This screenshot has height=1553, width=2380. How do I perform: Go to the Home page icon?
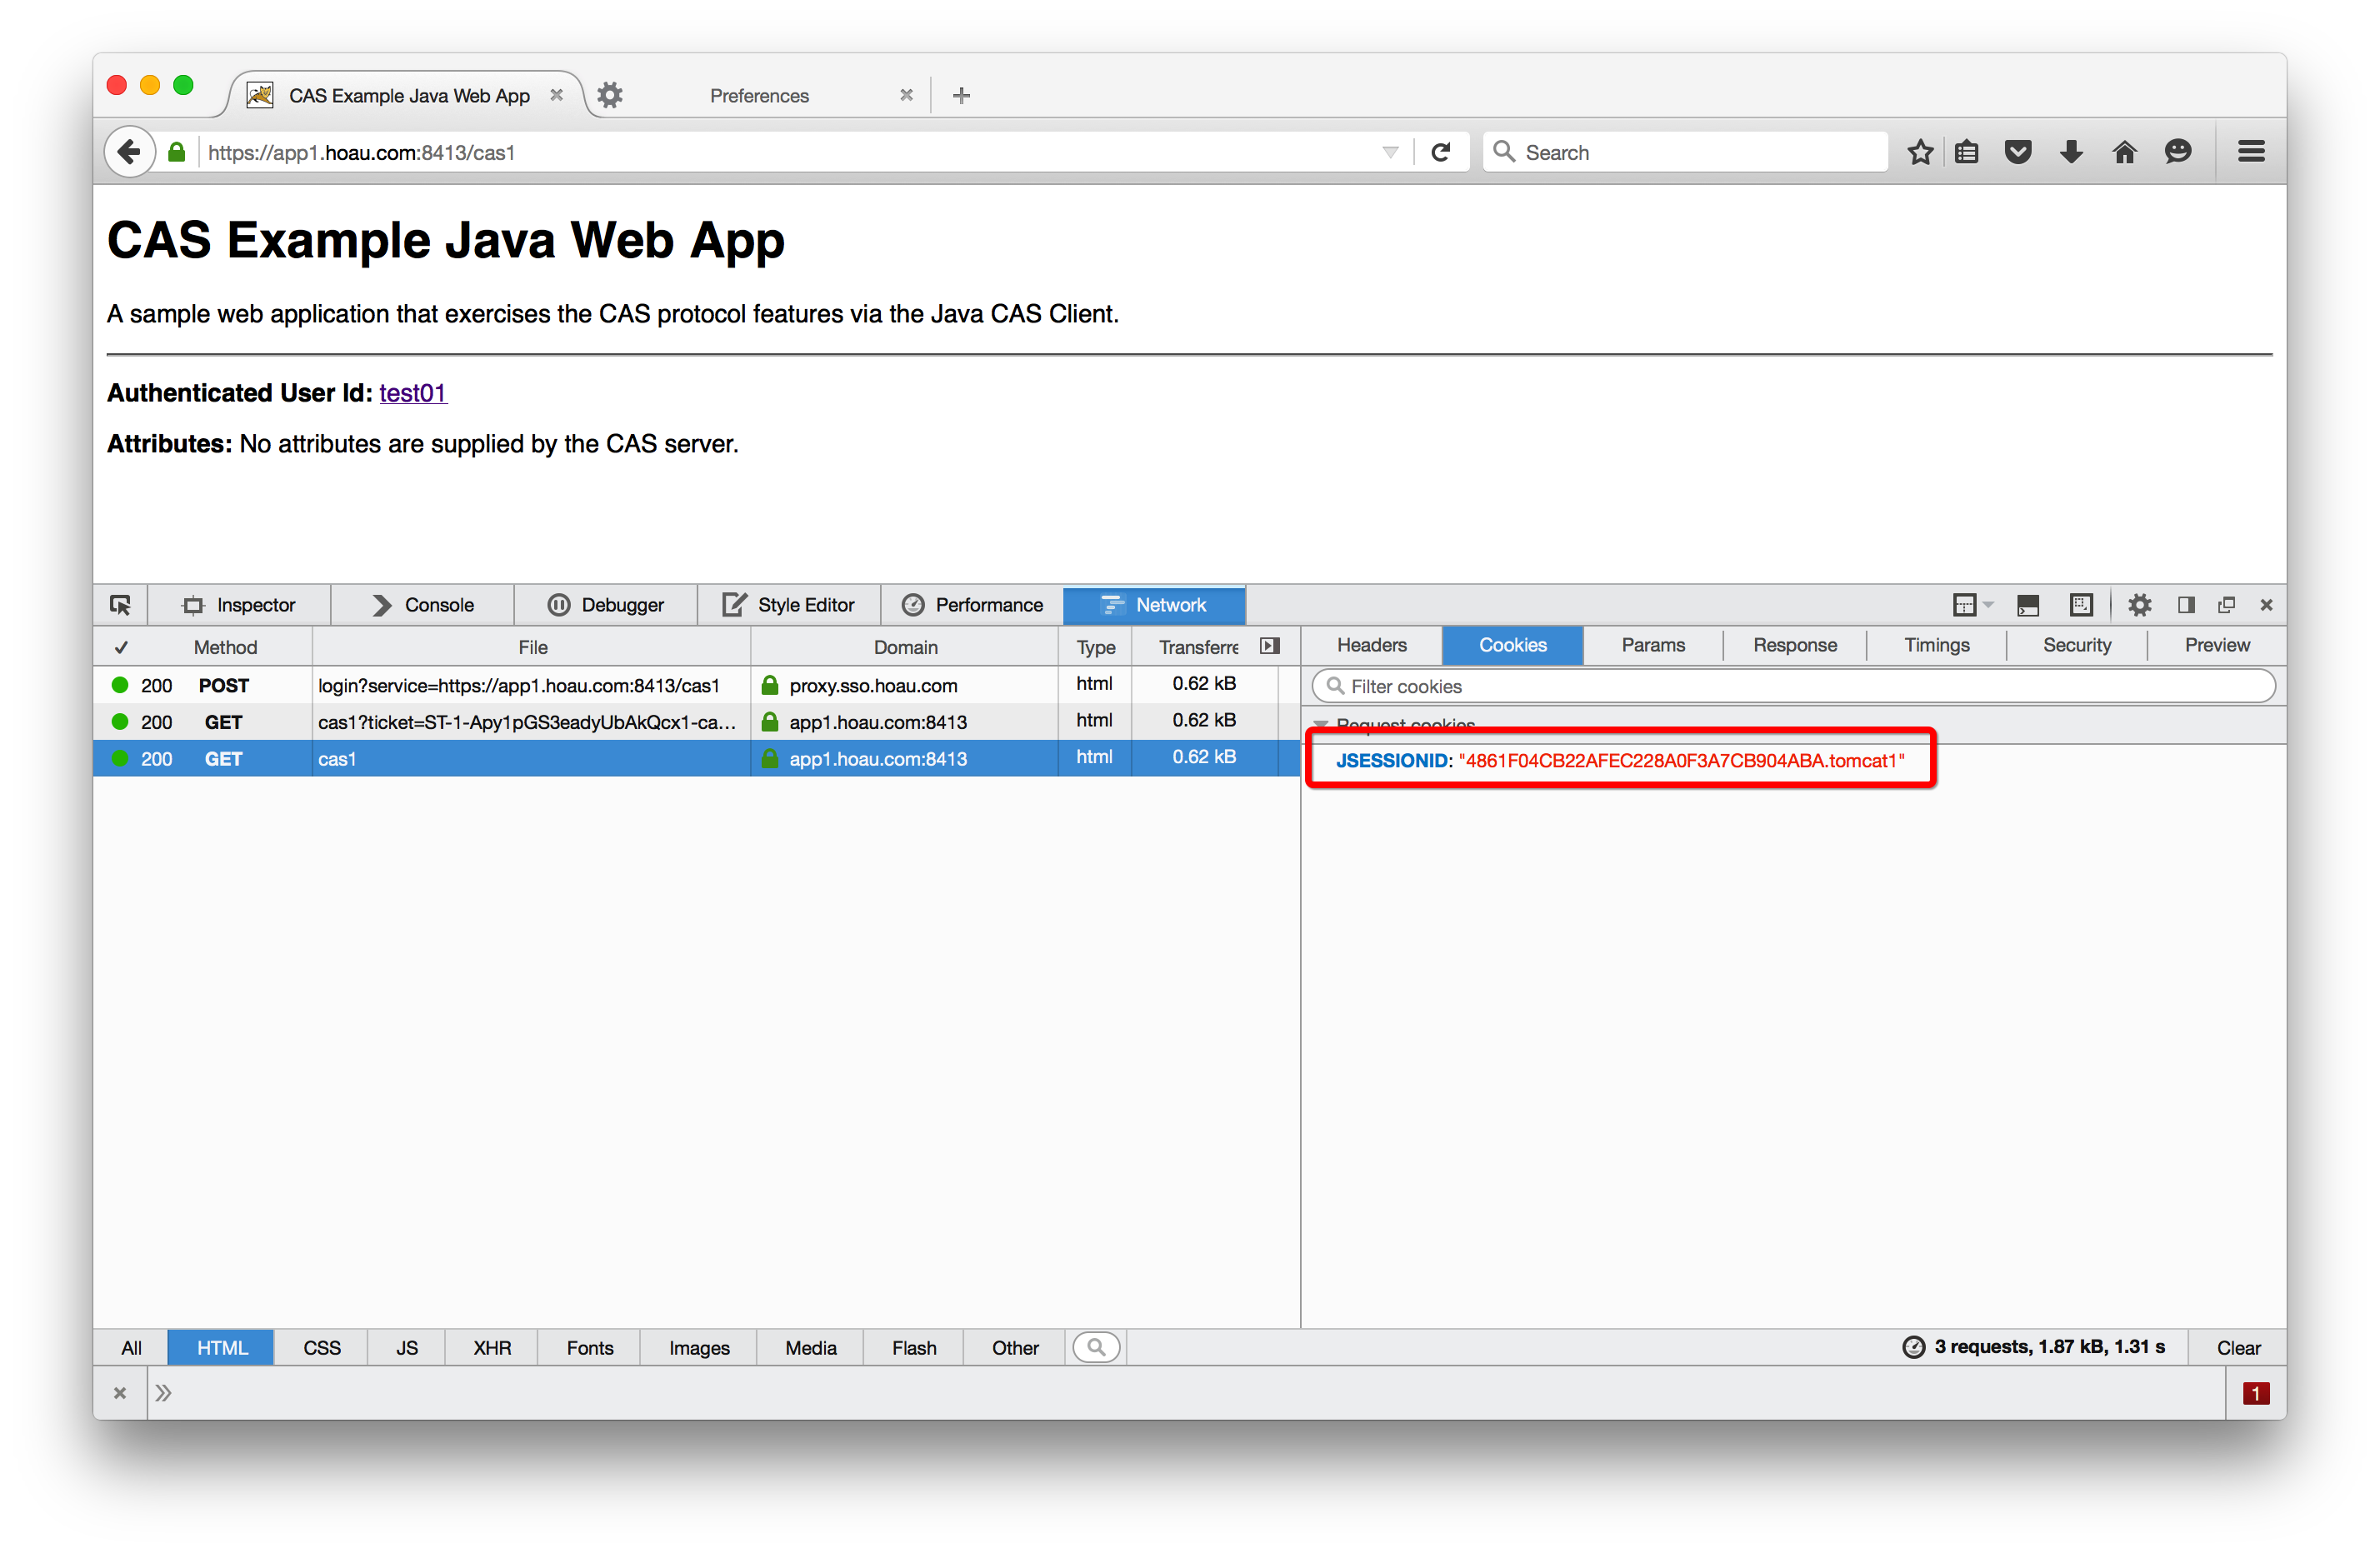point(2124,152)
